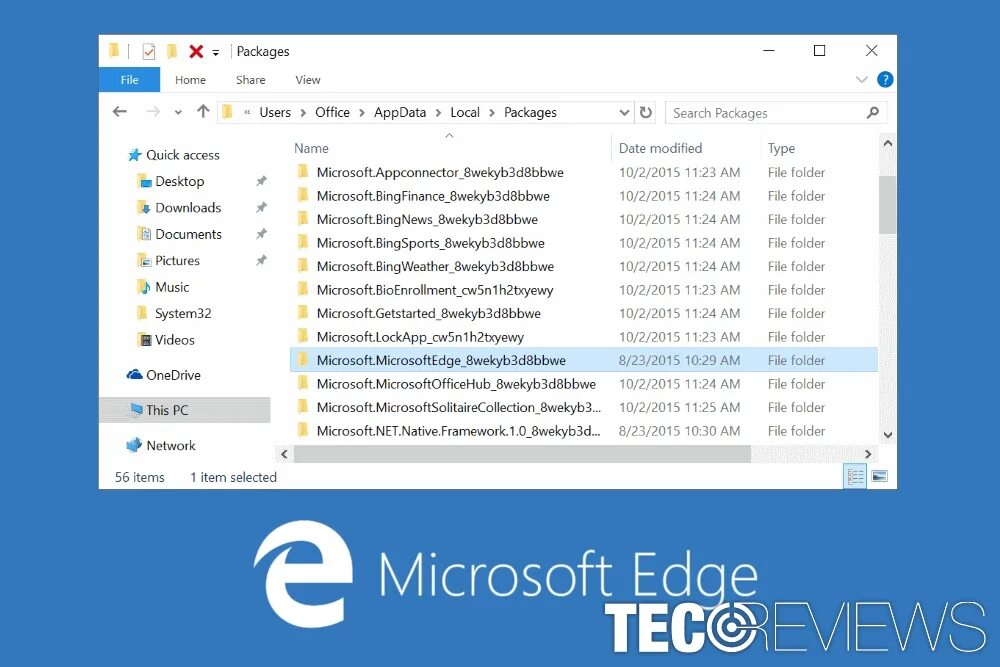Viewport: 1000px width, 667px height.
Task: Open Desktop in the navigation pane
Action: pyautogui.click(x=170, y=181)
